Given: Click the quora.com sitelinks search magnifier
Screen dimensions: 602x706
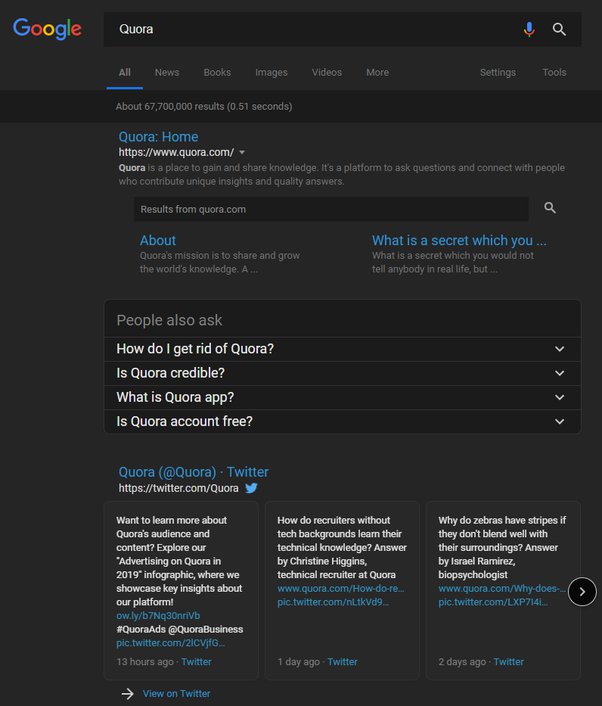Looking at the screenshot, I should click(550, 208).
